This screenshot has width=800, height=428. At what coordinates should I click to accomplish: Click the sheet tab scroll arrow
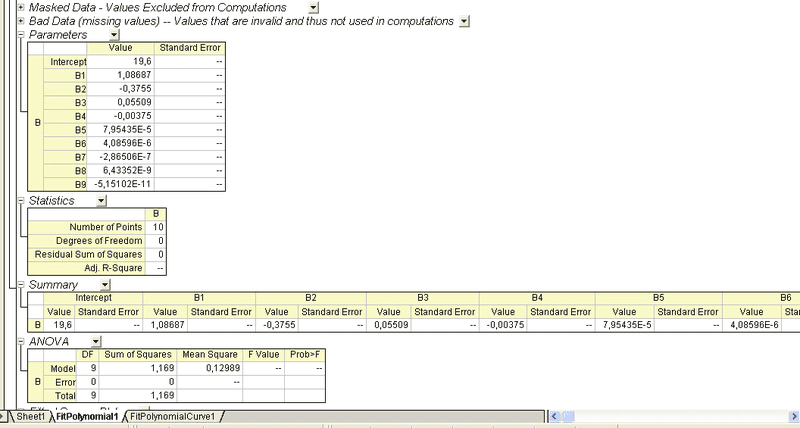coord(5,416)
